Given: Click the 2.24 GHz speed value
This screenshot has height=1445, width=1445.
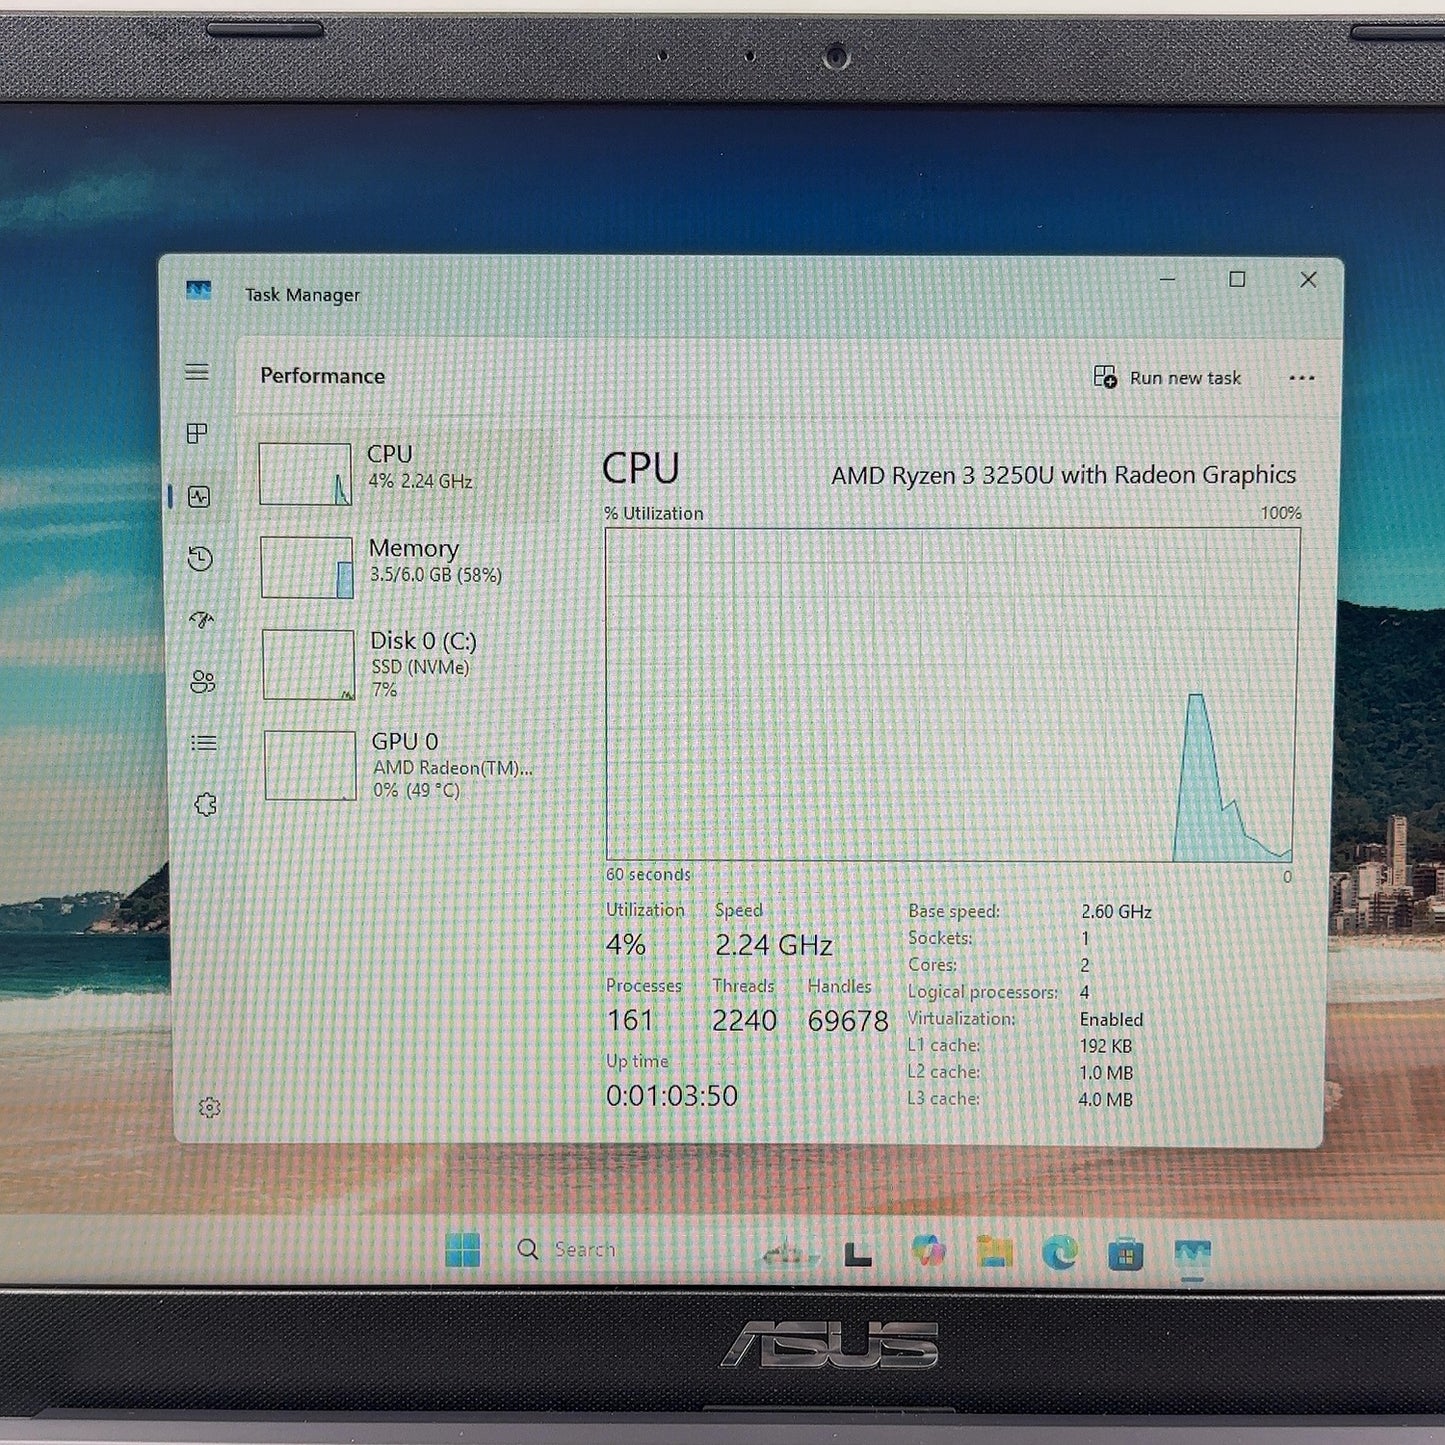Looking at the screenshot, I should (x=774, y=945).
